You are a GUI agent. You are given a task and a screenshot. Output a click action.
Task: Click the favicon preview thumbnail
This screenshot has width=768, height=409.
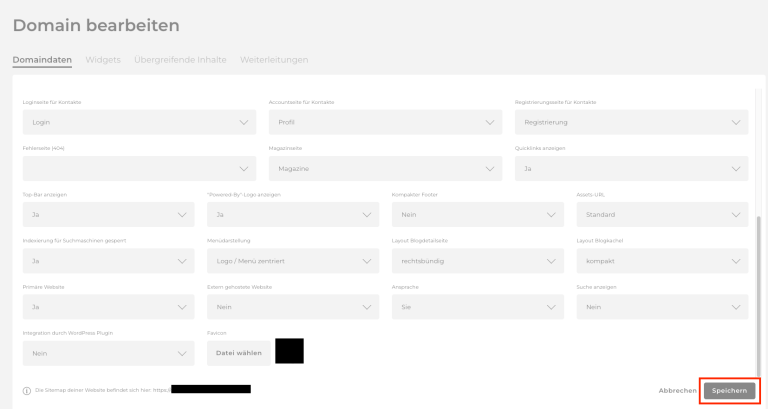(289, 352)
